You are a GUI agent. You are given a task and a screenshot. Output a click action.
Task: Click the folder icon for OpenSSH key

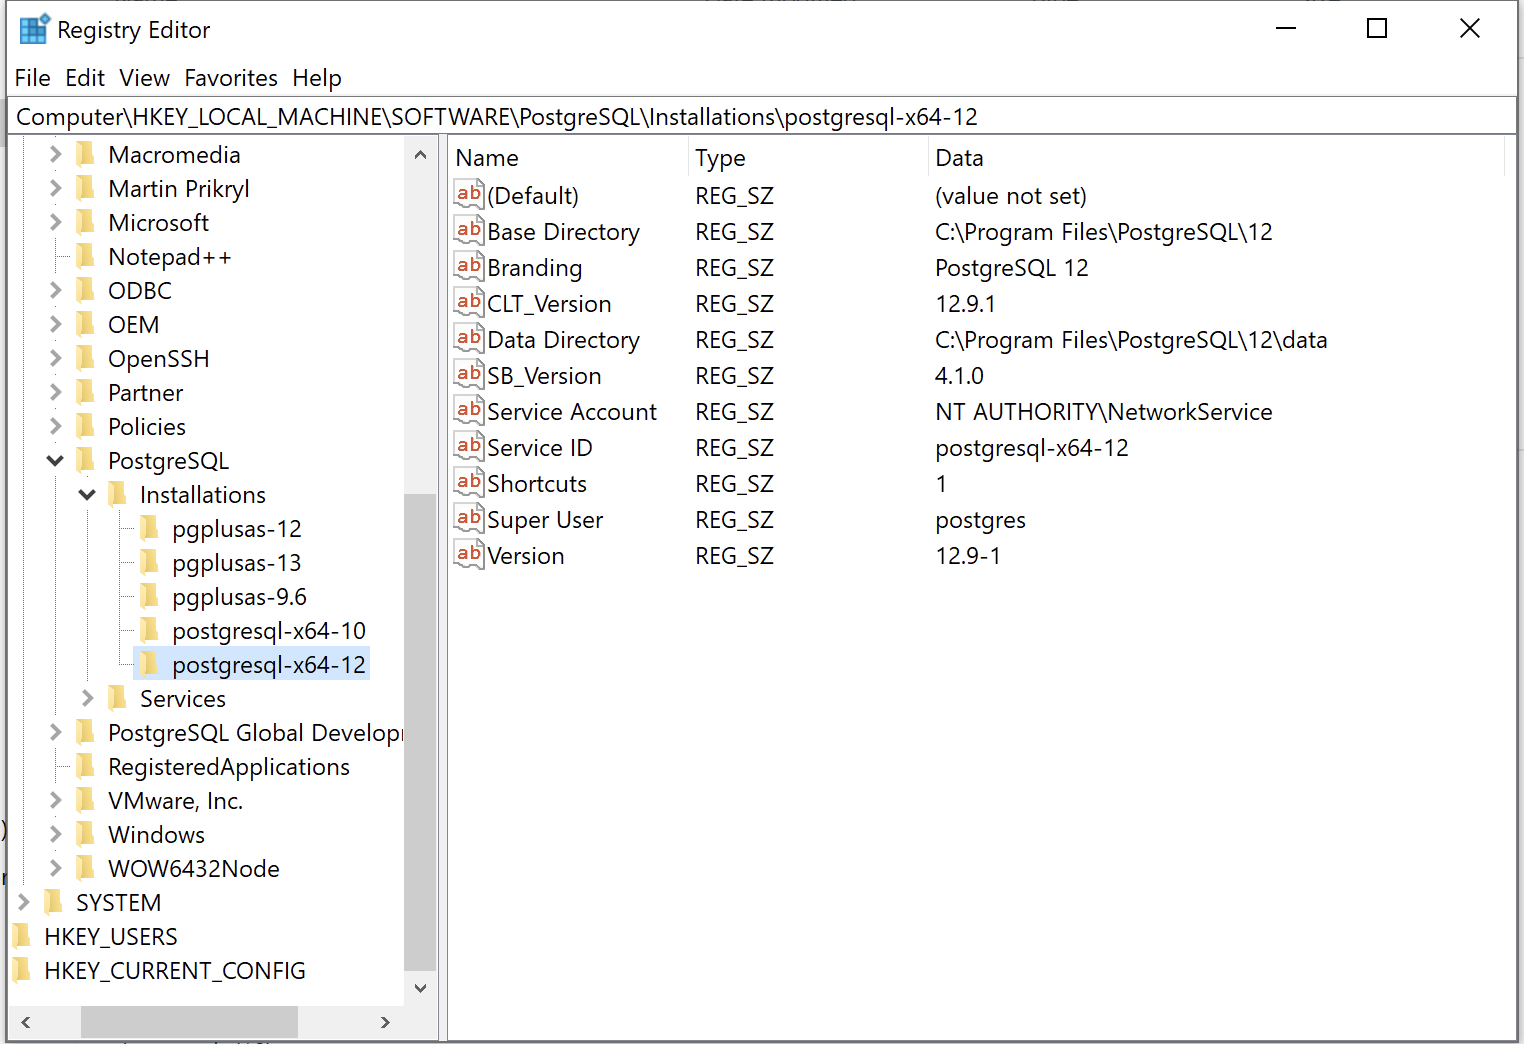86,359
